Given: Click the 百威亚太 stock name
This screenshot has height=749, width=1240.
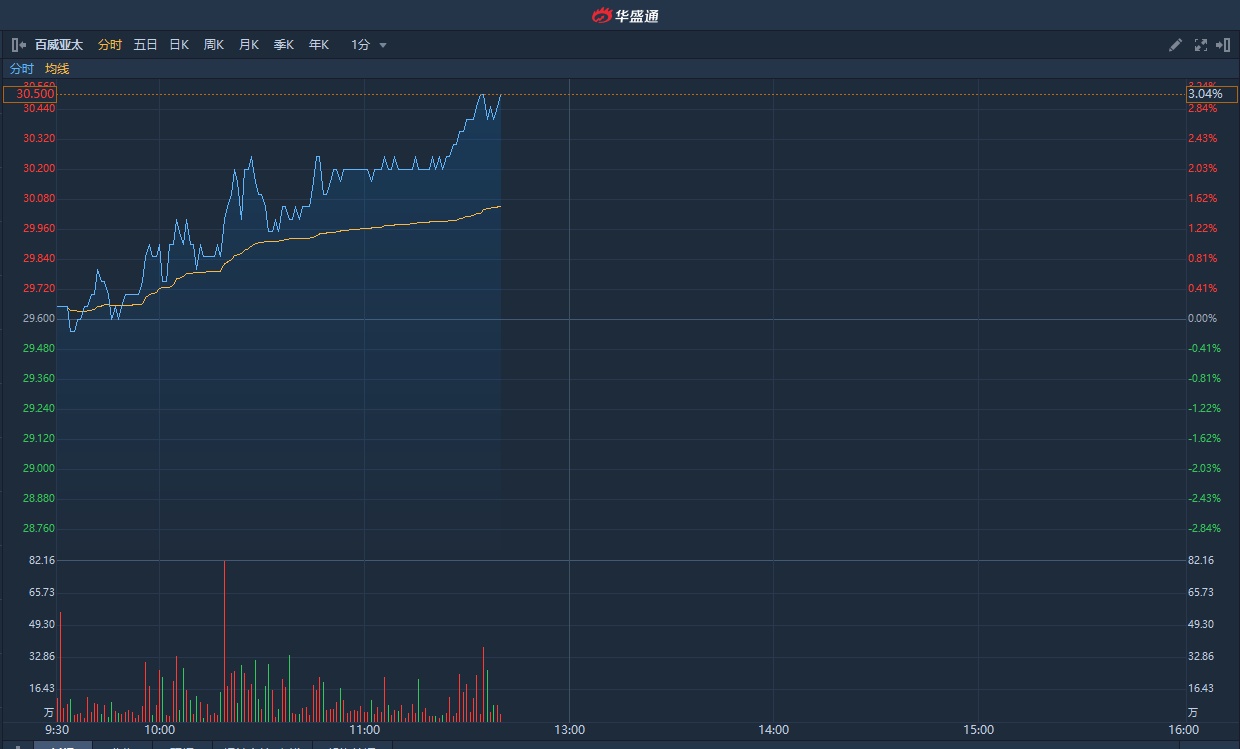Looking at the screenshot, I should pyautogui.click(x=59, y=45).
